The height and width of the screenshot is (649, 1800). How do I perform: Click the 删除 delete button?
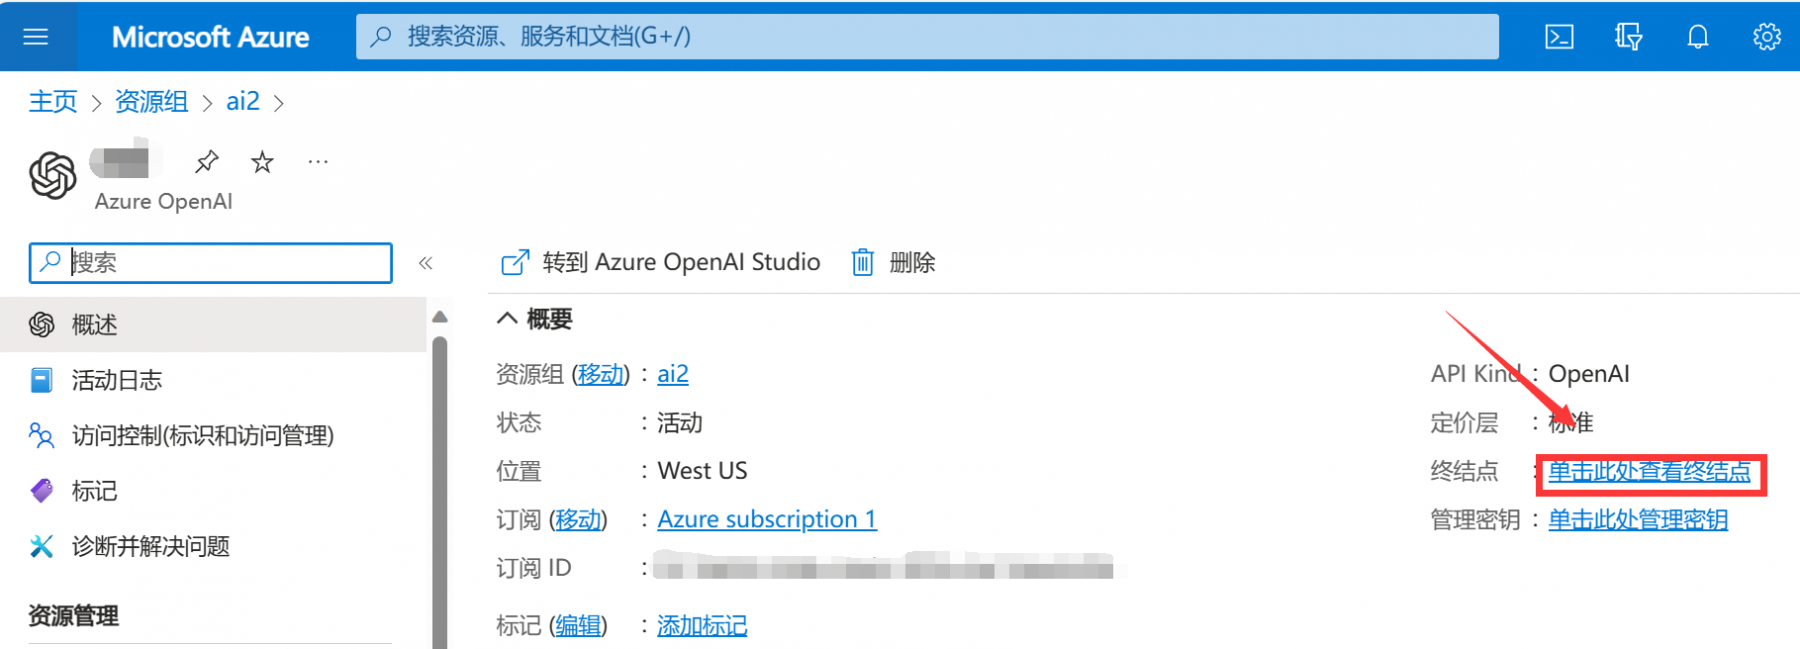893,262
